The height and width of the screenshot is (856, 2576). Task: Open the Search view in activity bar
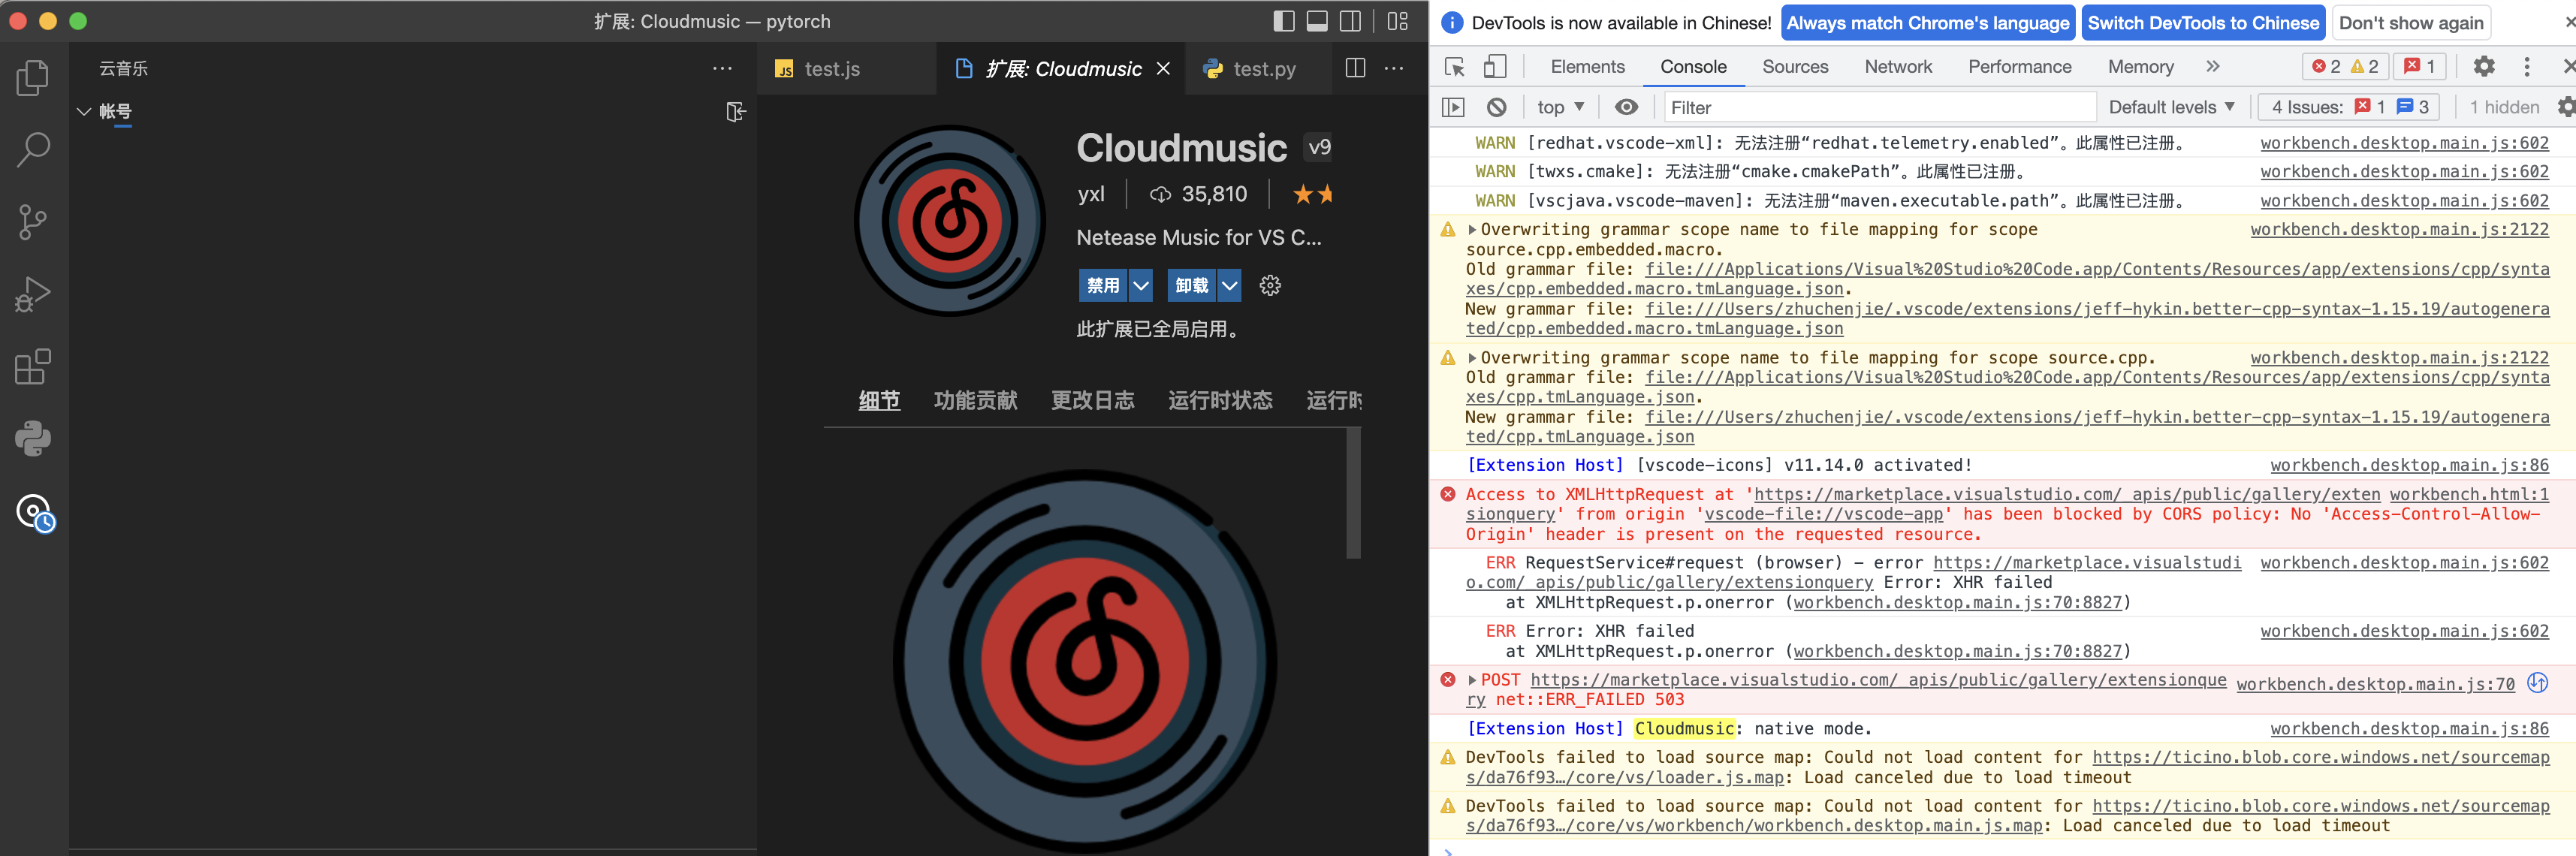[x=33, y=150]
